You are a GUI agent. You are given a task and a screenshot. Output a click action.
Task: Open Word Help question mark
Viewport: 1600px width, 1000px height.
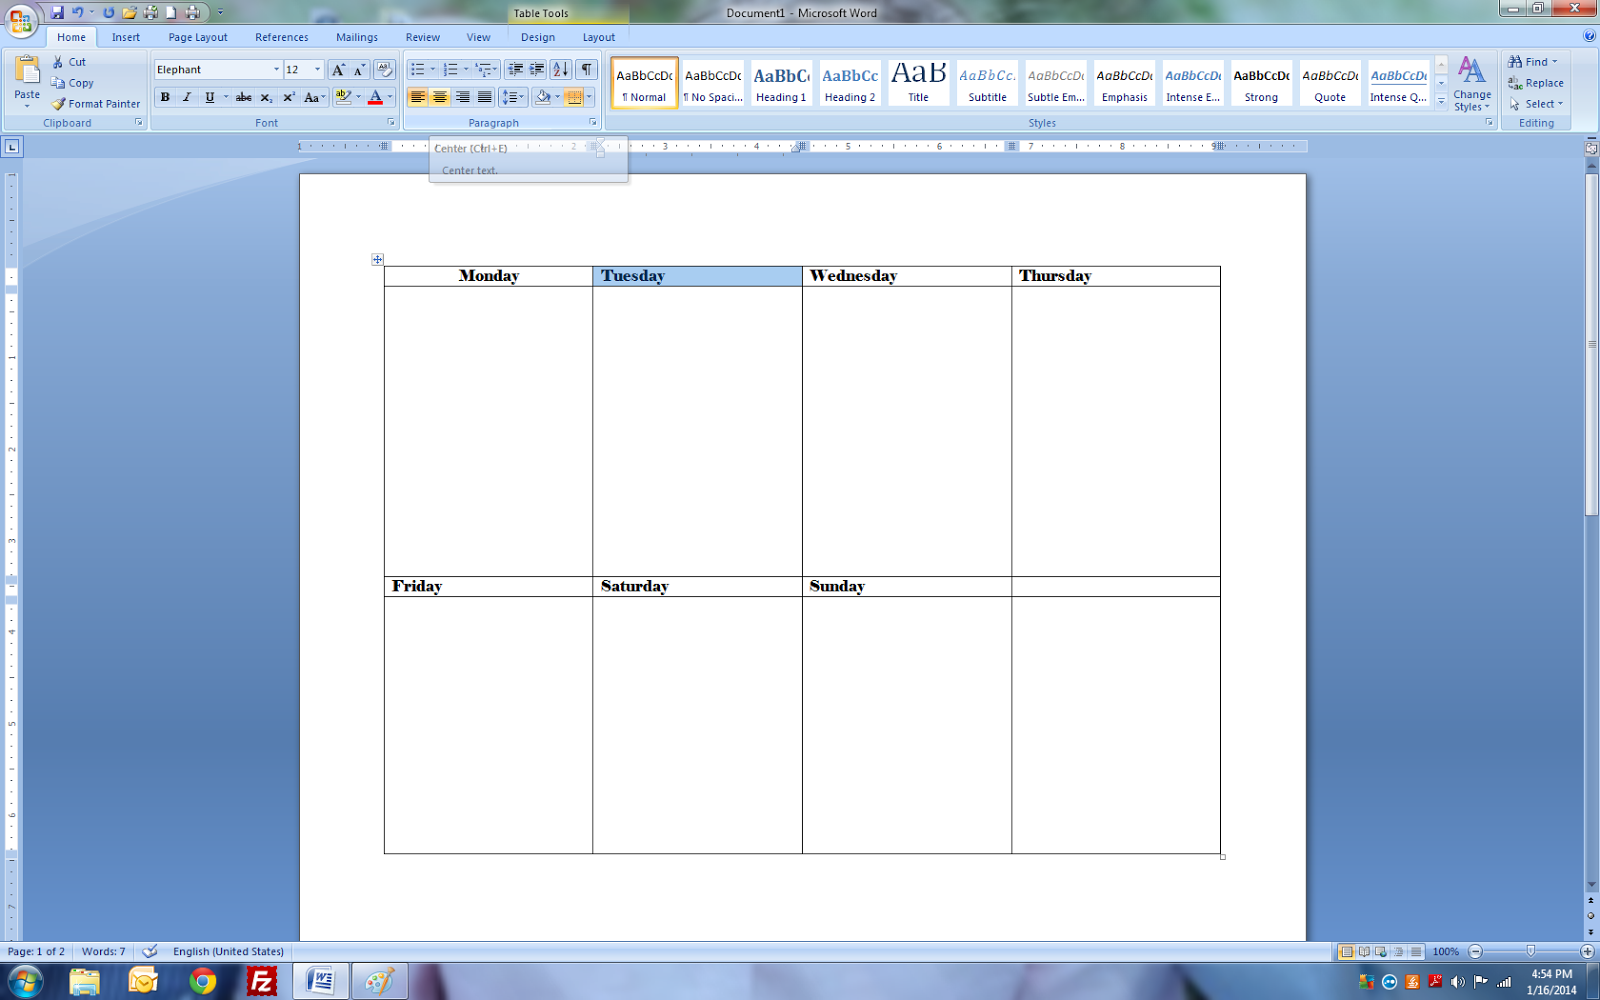[x=1589, y=36]
